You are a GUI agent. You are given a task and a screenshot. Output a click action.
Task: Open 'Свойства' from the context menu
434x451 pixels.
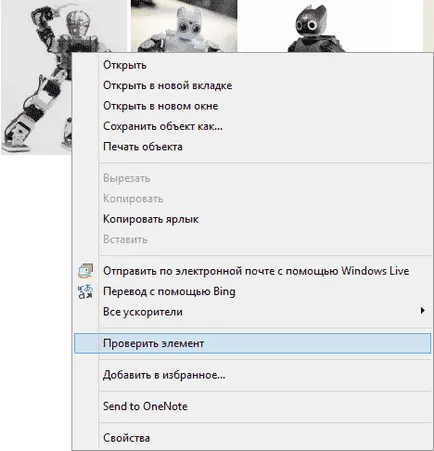coord(252,438)
